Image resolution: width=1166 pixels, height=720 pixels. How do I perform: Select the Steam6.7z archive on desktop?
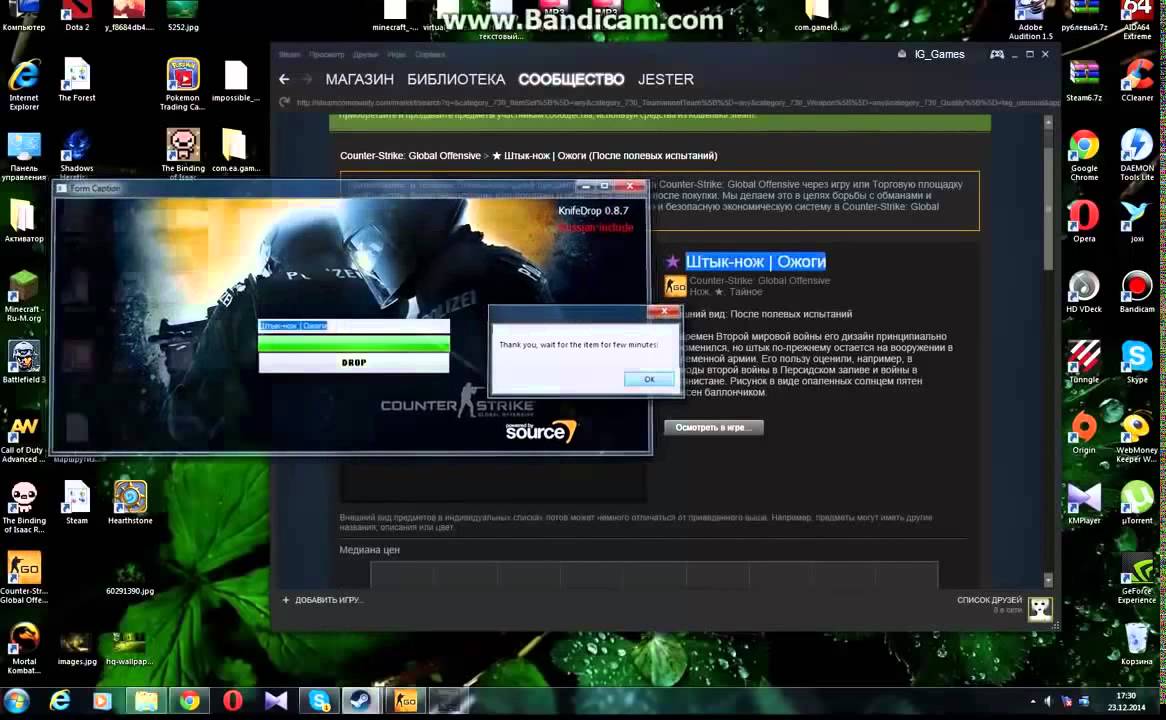coord(1084,80)
